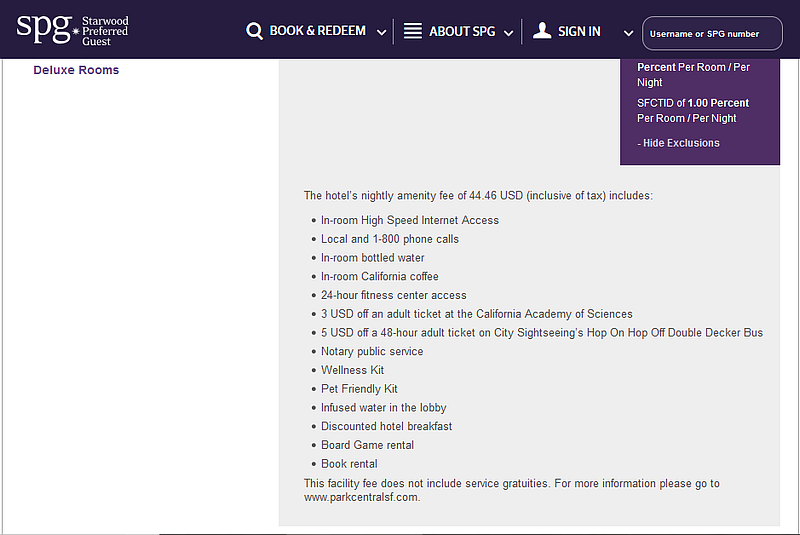Click the www.parkcentralsf.com text

362,497
